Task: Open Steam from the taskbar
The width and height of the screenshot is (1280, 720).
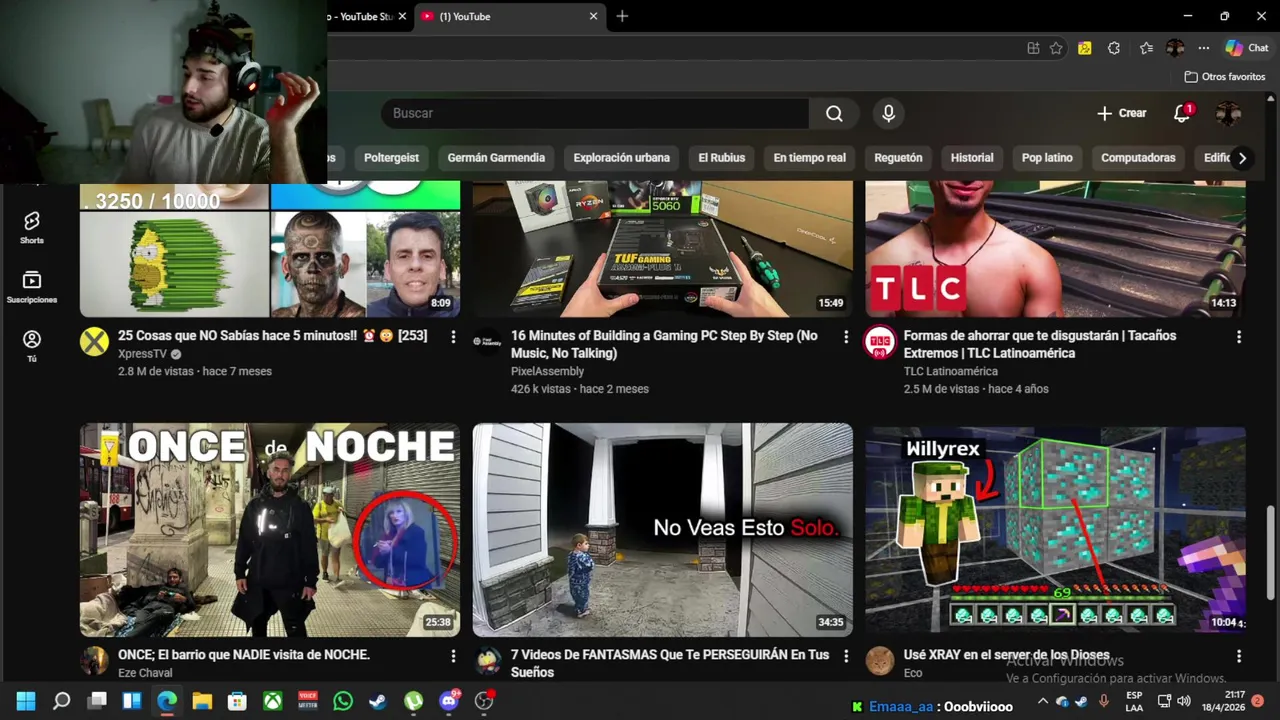Action: point(378,701)
